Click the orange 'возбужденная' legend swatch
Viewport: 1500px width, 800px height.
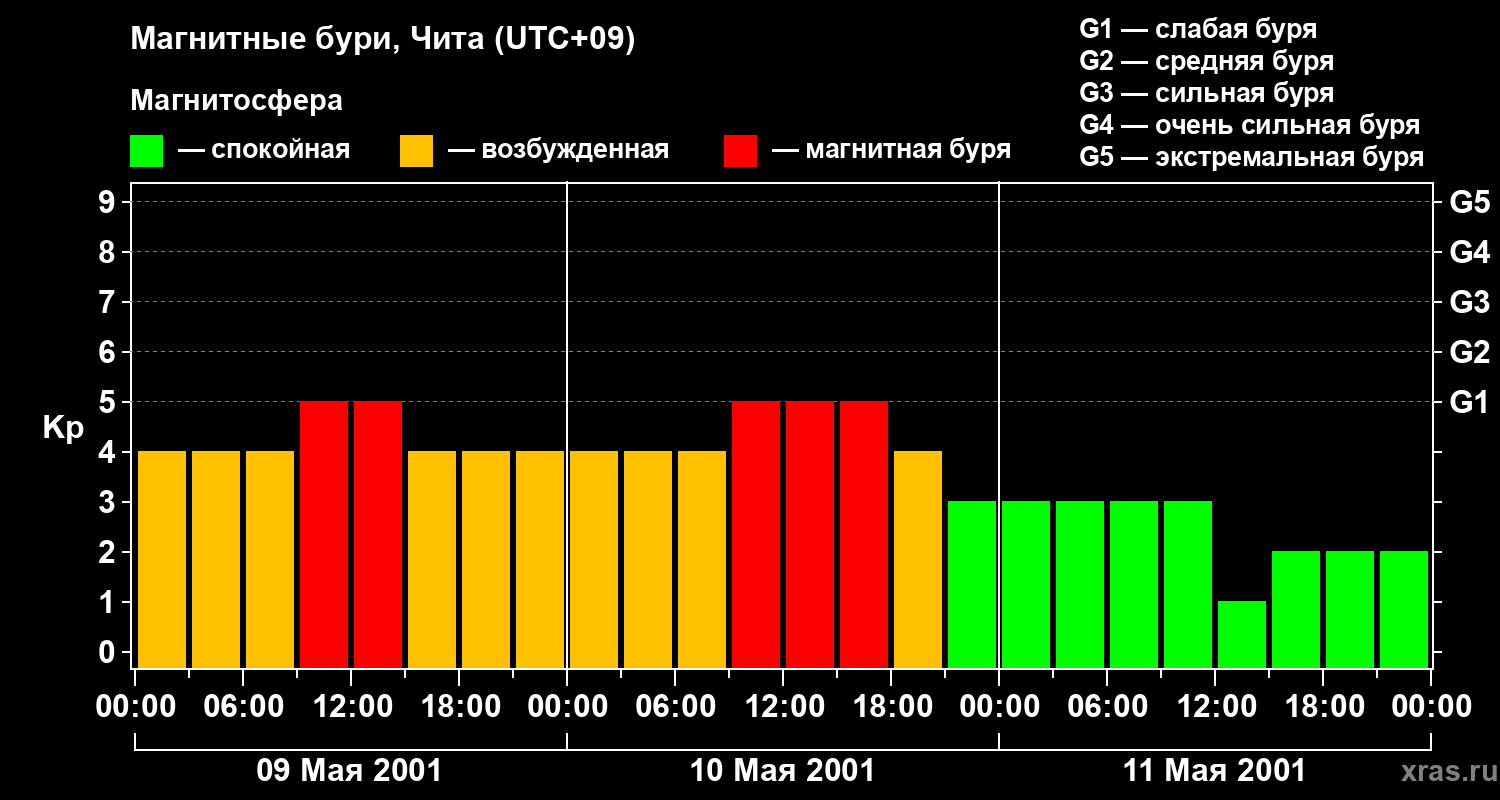417,151
